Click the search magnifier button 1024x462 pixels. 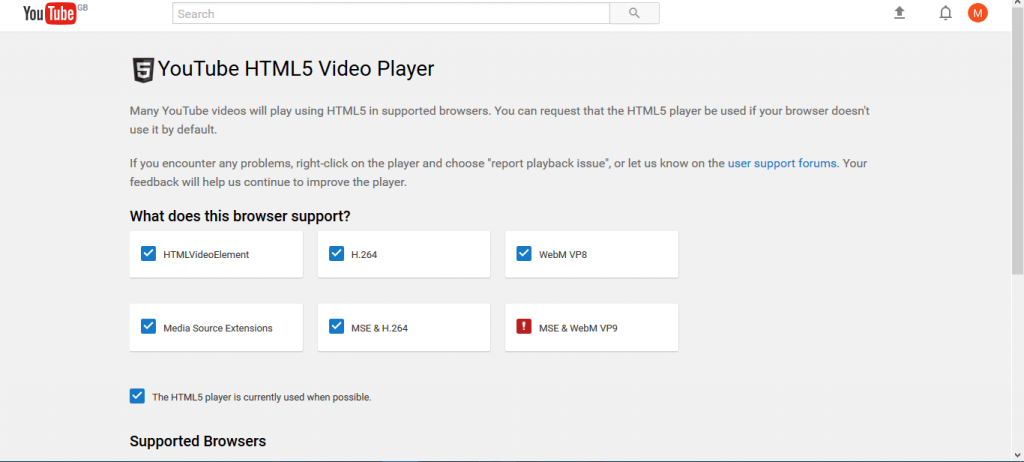[634, 13]
